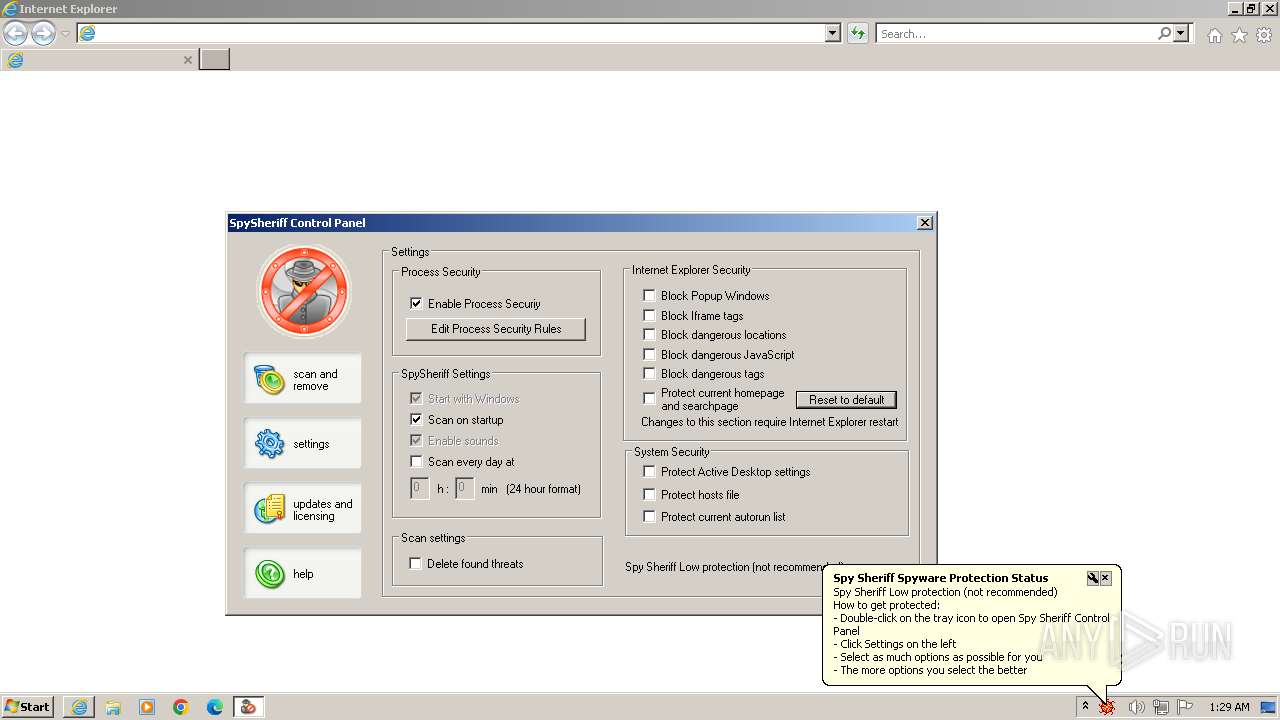The height and width of the screenshot is (720, 1280).
Task: Open the network tray icon
Action: click(x=1160, y=707)
